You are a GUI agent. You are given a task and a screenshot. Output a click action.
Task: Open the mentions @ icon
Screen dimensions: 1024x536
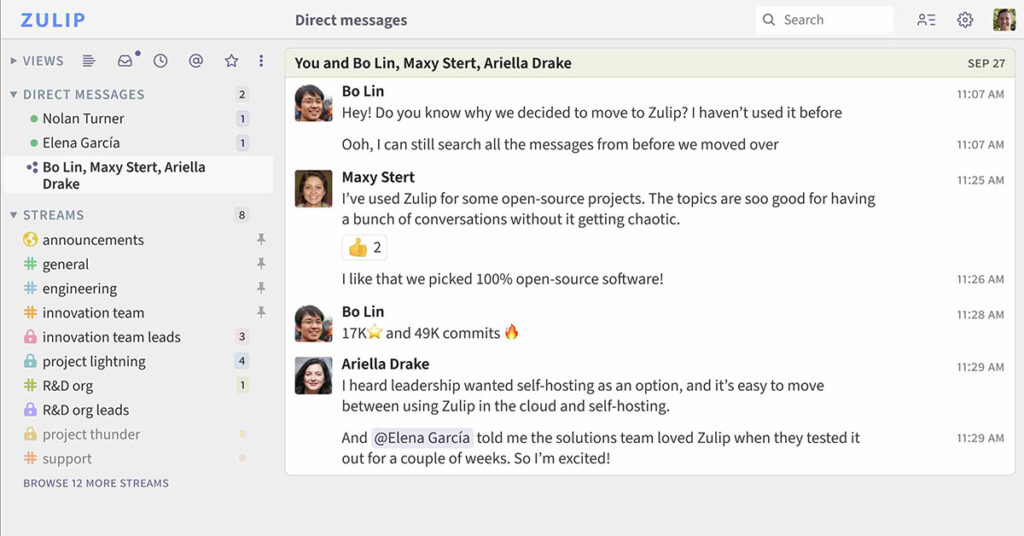[196, 61]
